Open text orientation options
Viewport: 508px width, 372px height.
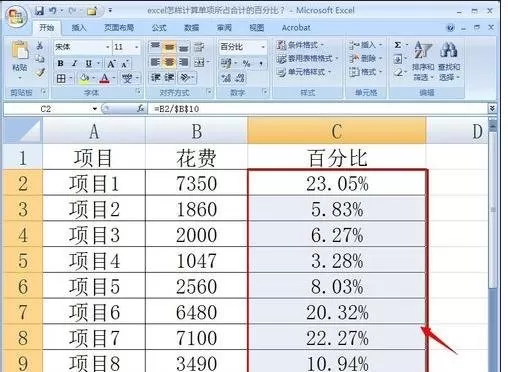click(185, 78)
